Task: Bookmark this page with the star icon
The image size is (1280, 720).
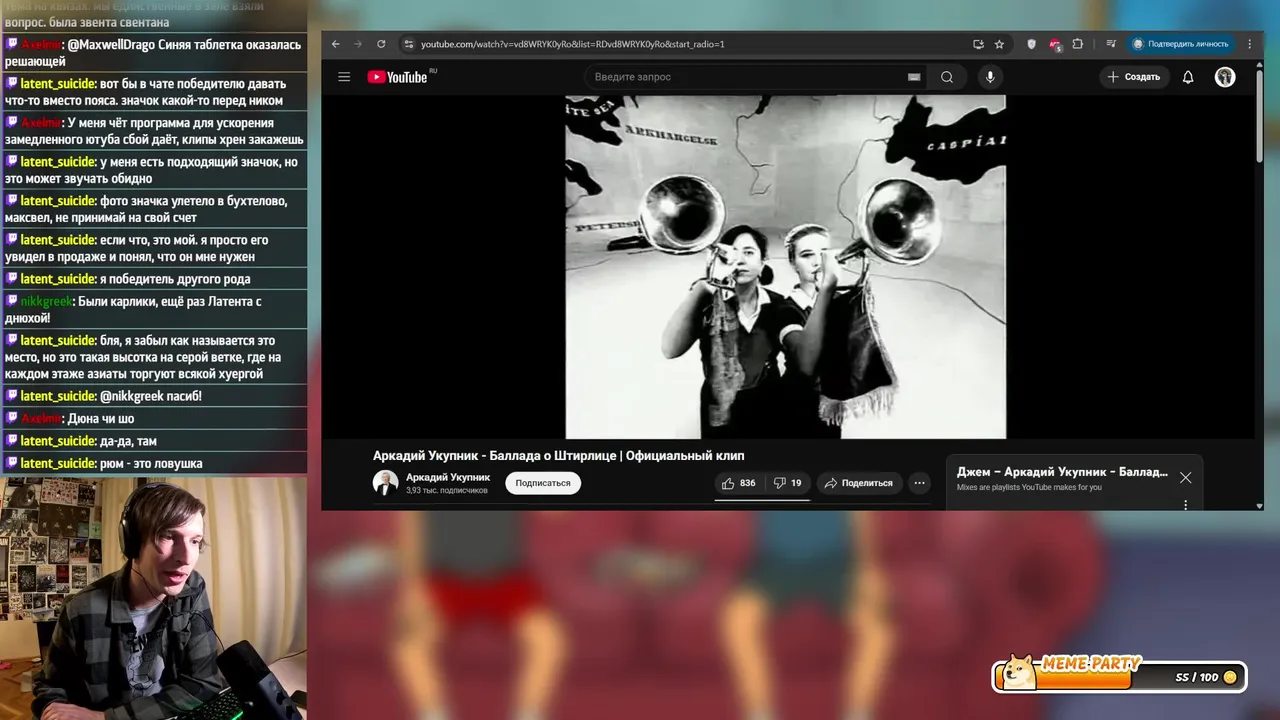Action: click(999, 44)
